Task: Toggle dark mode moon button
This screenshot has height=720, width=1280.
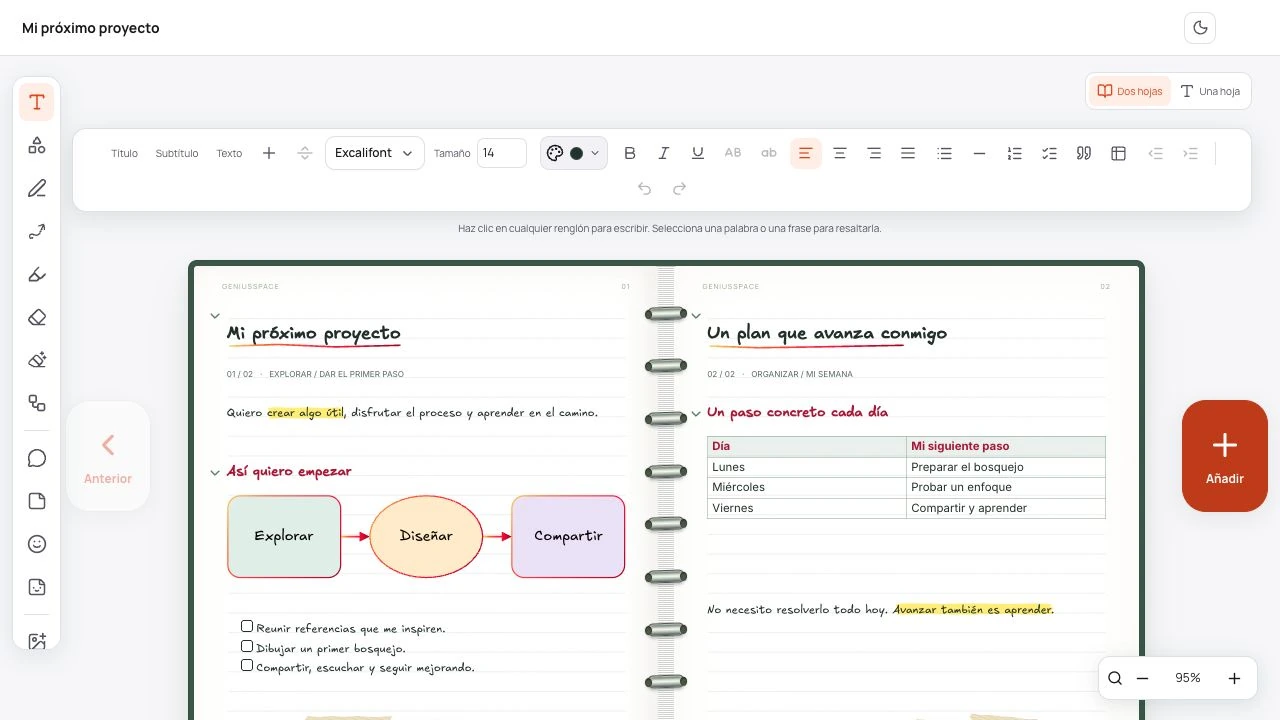Action: tap(1200, 28)
